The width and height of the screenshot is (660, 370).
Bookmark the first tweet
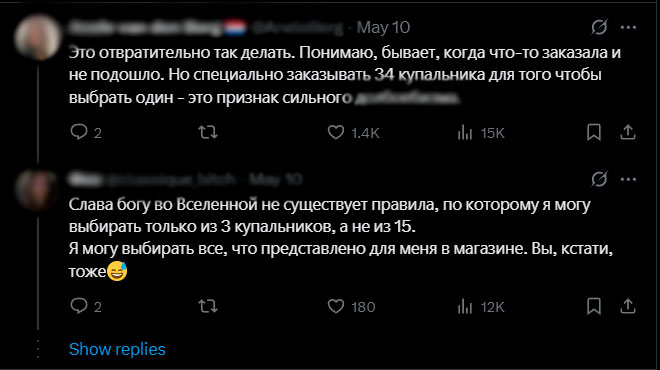point(593,132)
